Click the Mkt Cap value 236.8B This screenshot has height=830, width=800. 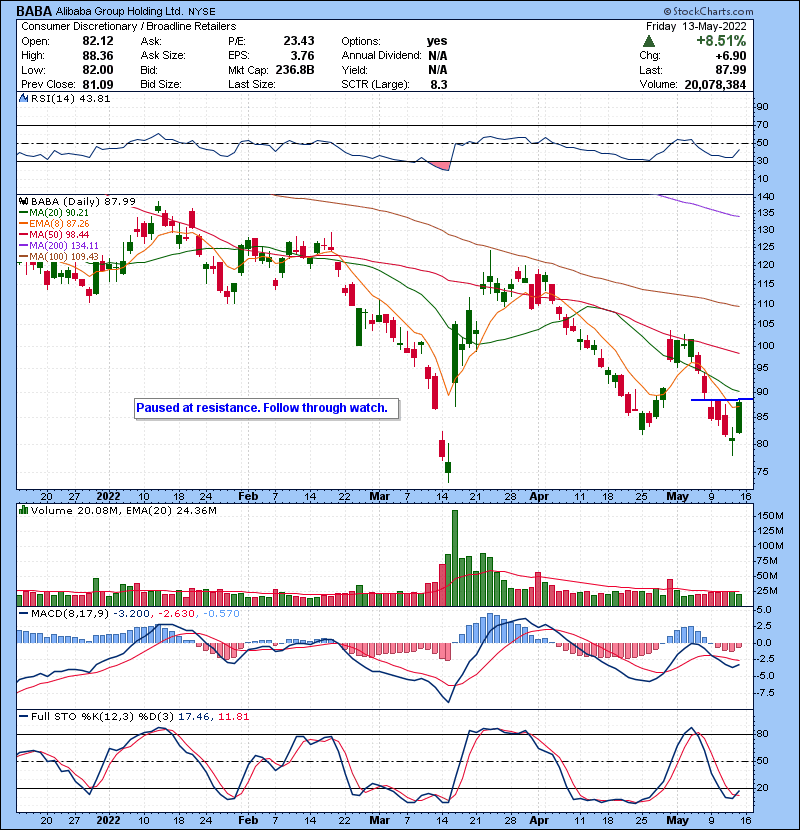295,70
